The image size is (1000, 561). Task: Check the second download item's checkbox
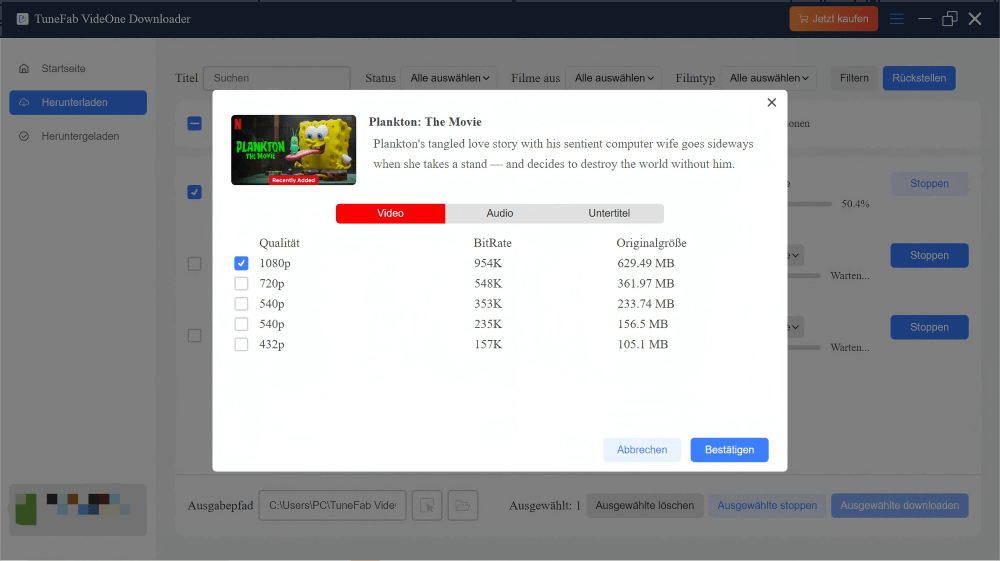[x=195, y=263]
